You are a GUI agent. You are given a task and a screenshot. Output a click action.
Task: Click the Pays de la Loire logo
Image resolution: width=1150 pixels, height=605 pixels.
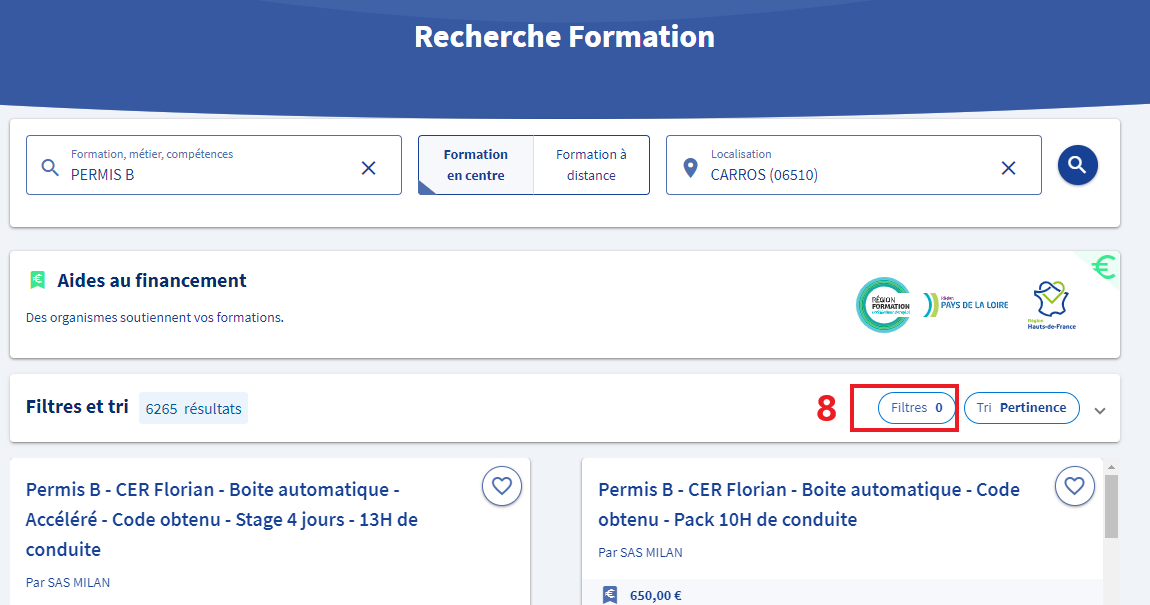pos(967,304)
